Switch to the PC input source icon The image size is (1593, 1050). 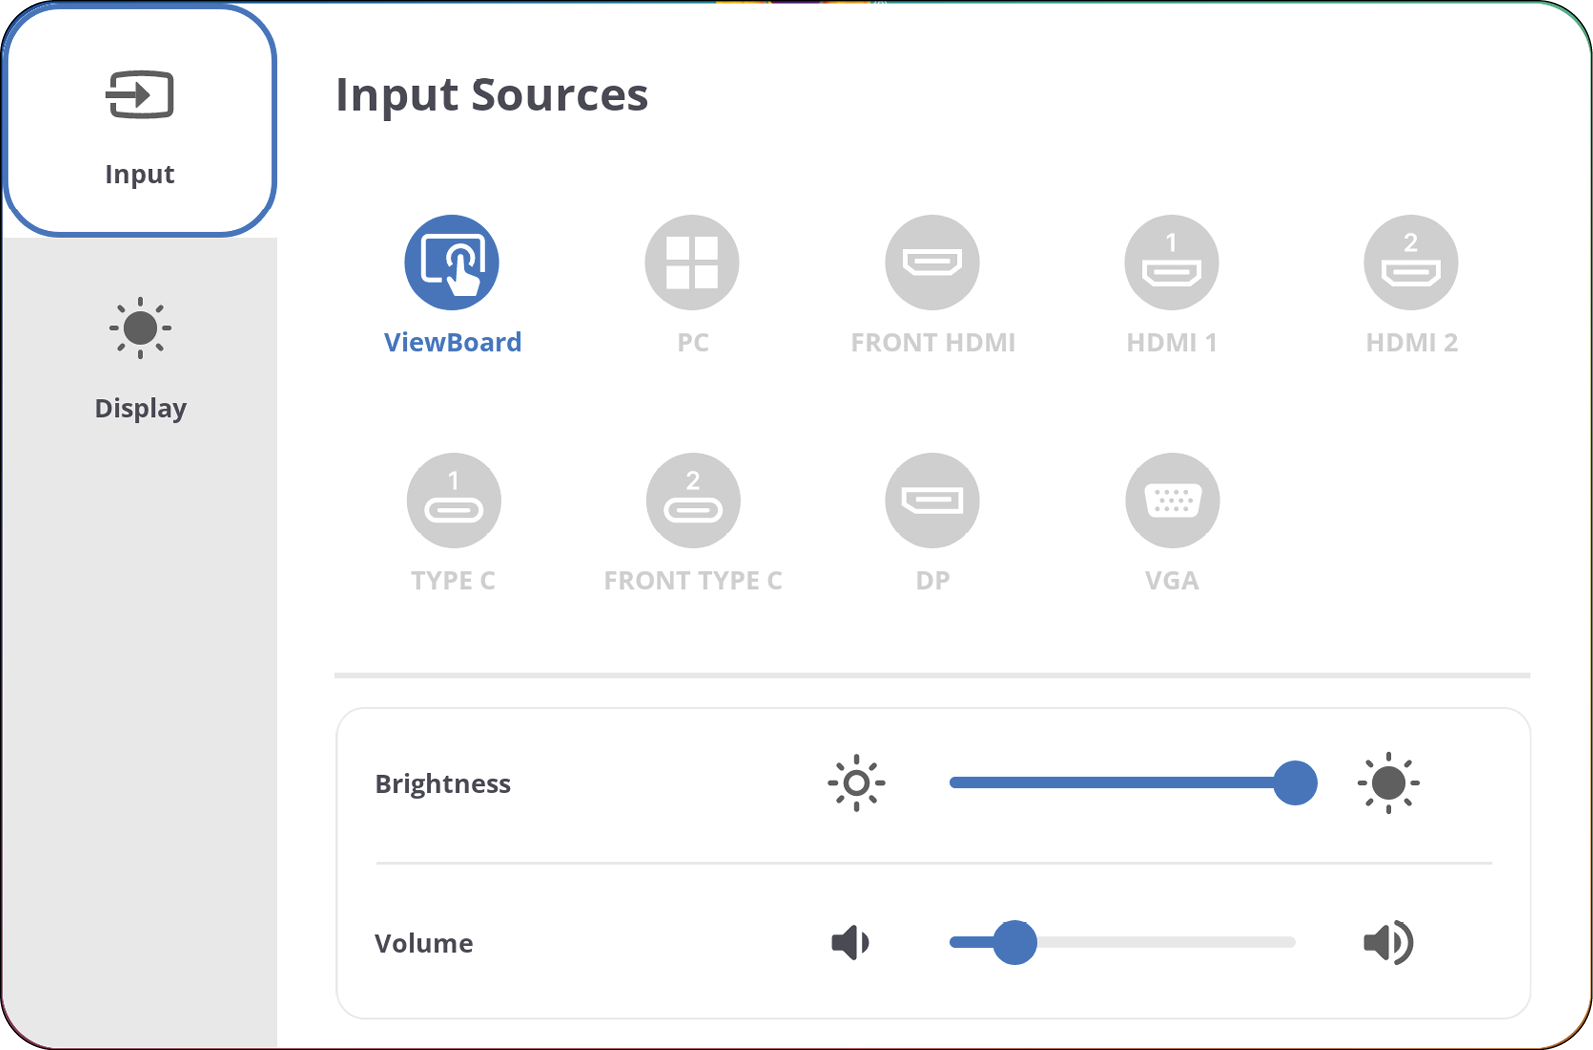[x=692, y=262]
